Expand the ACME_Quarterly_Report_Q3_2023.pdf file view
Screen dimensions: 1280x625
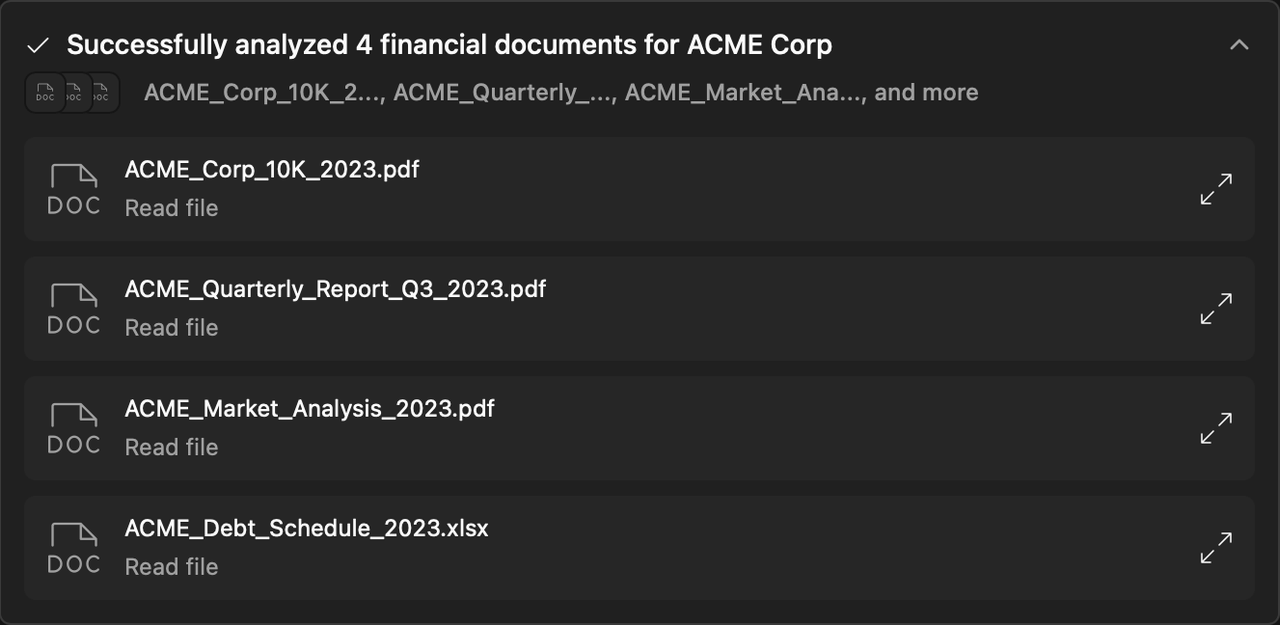point(1216,308)
